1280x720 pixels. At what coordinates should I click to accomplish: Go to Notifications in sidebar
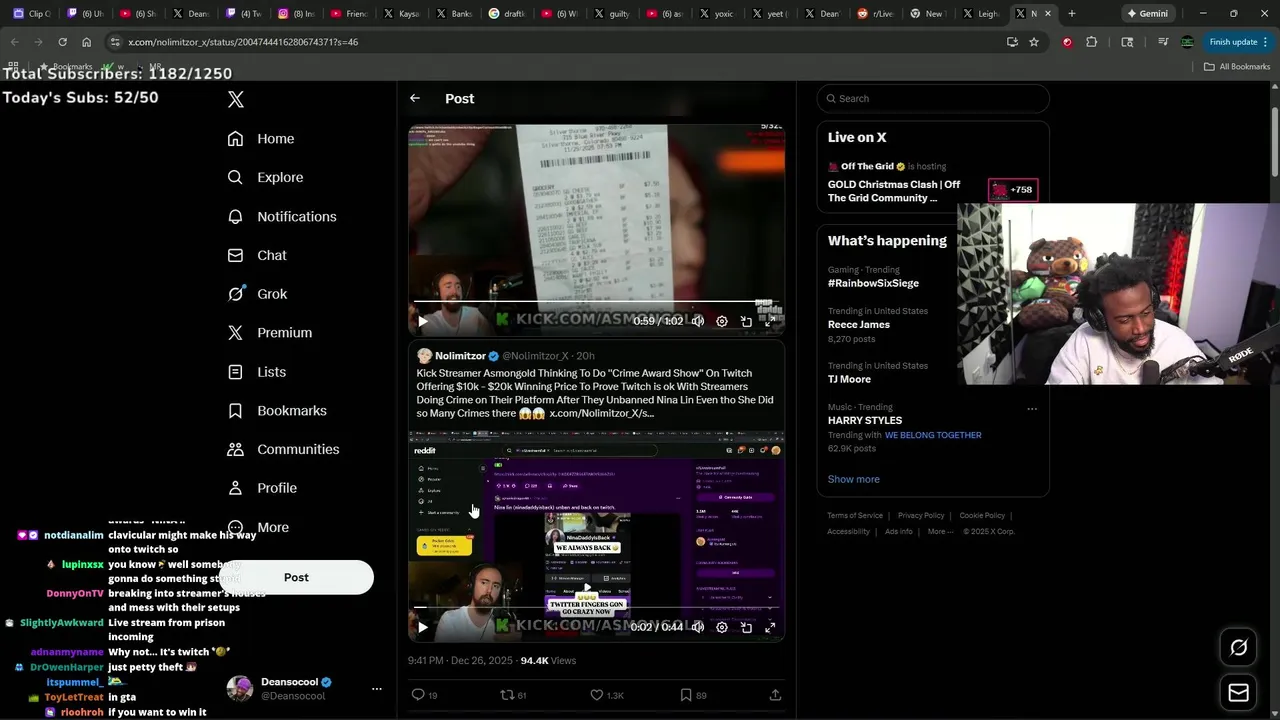(x=282, y=216)
